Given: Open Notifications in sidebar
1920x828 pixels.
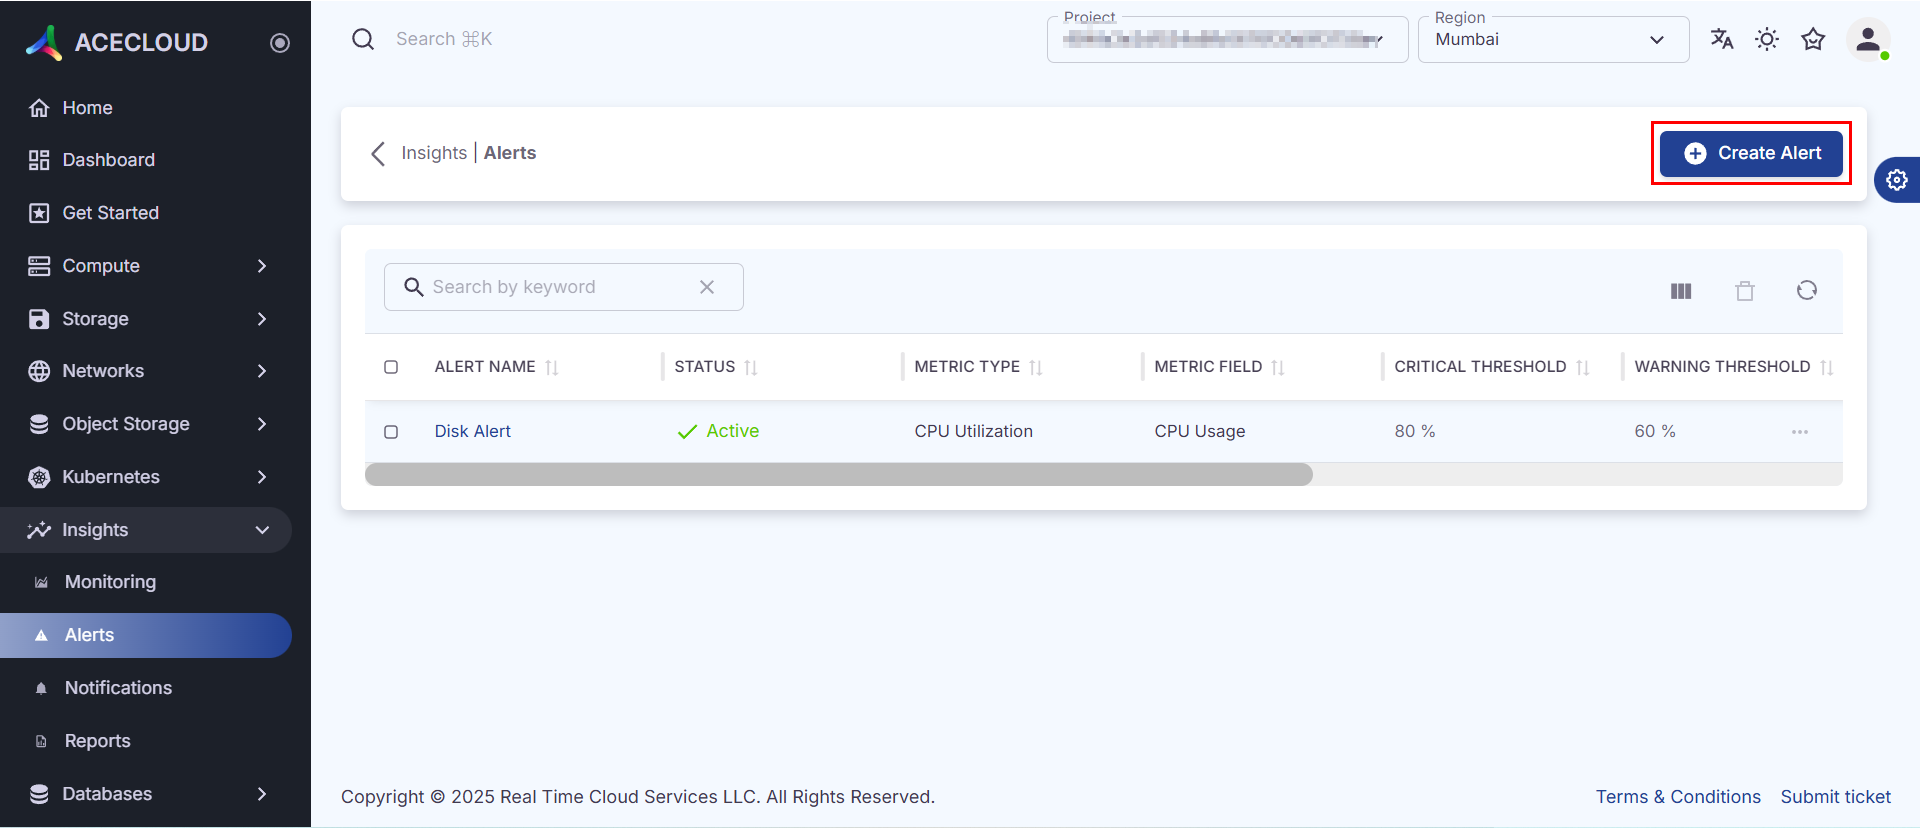Looking at the screenshot, I should [118, 688].
